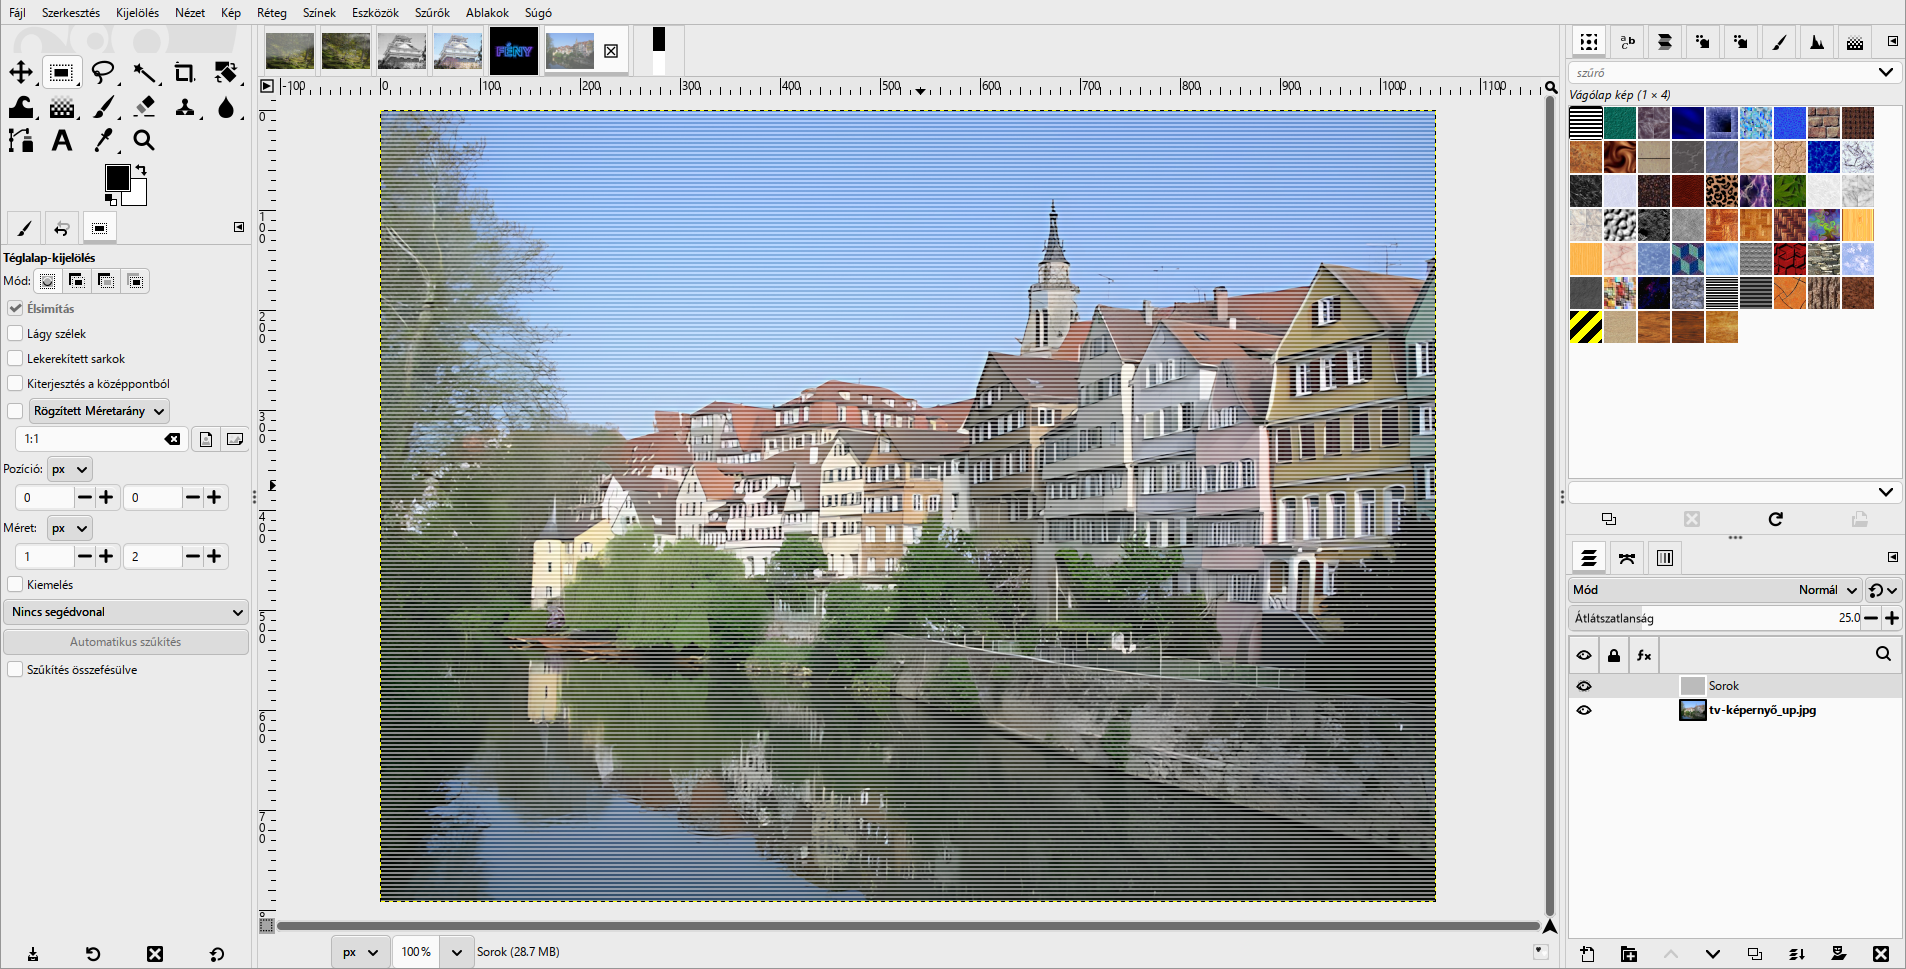This screenshot has height=969, width=1906.
Task: Select the yellow-black striped warning pattern
Action: [1586, 327]
